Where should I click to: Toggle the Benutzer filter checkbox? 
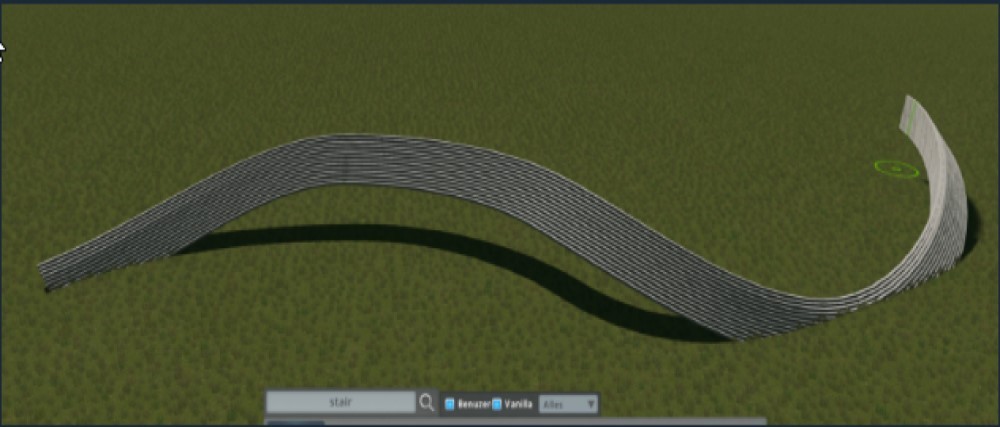pyautogui.click(x=450, y=404)
